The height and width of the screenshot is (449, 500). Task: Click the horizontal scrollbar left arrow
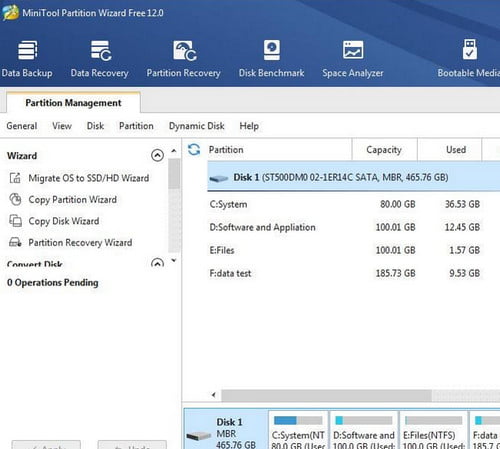(x=214, y=395)
